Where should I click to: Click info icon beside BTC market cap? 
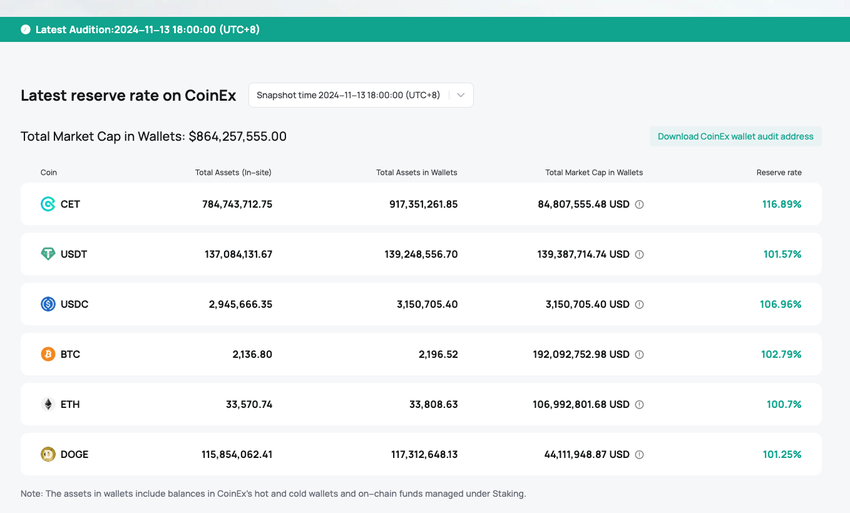click(x=640, y=354)
